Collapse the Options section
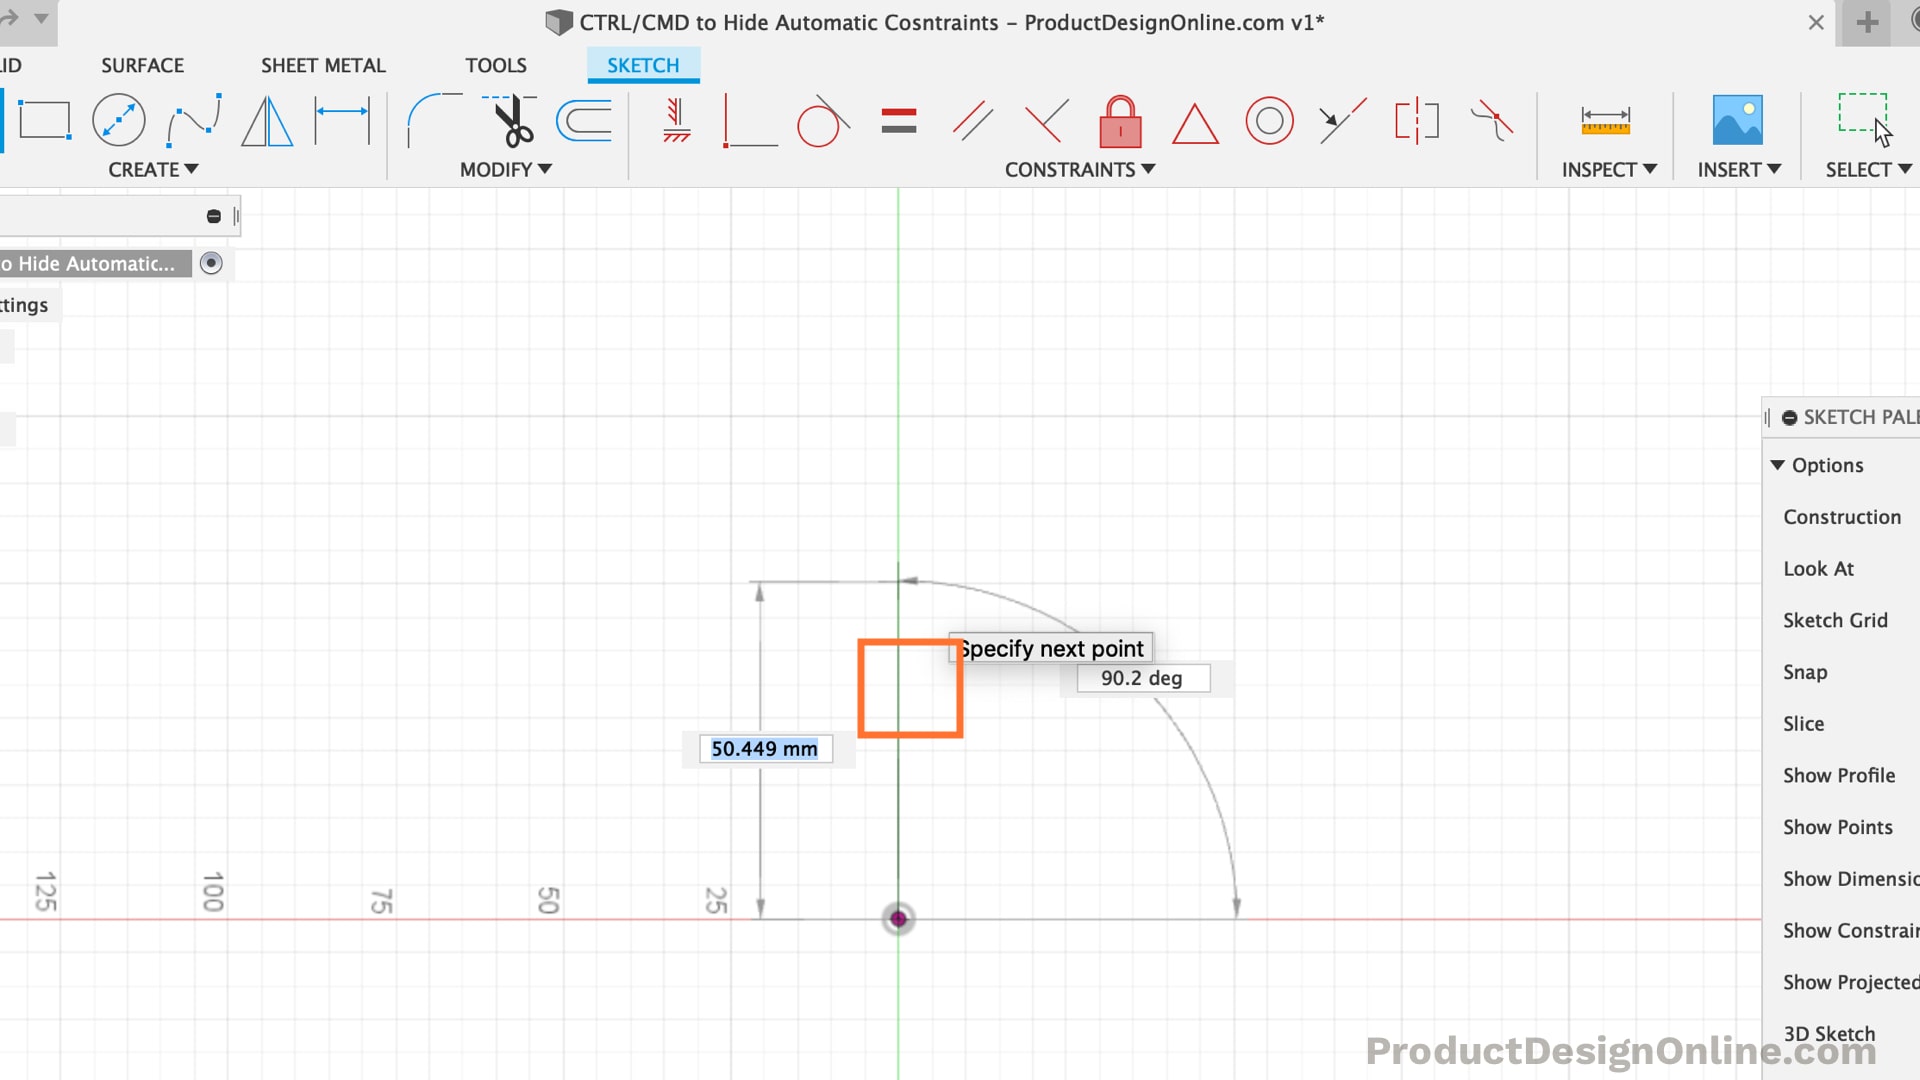1920x1080 pixels. (1777, 465)
